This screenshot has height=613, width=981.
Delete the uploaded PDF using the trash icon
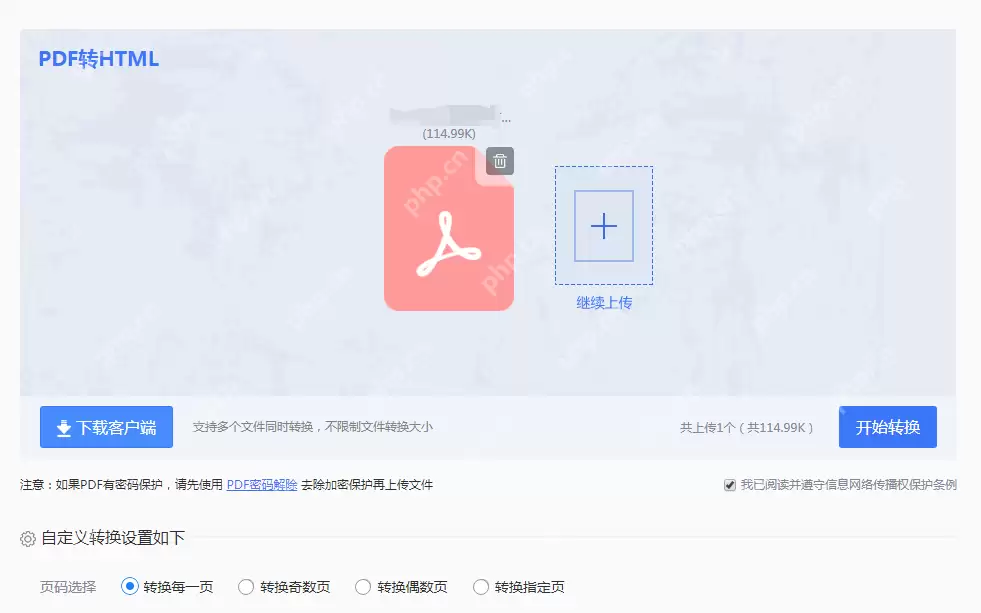[x=499, y=160]
